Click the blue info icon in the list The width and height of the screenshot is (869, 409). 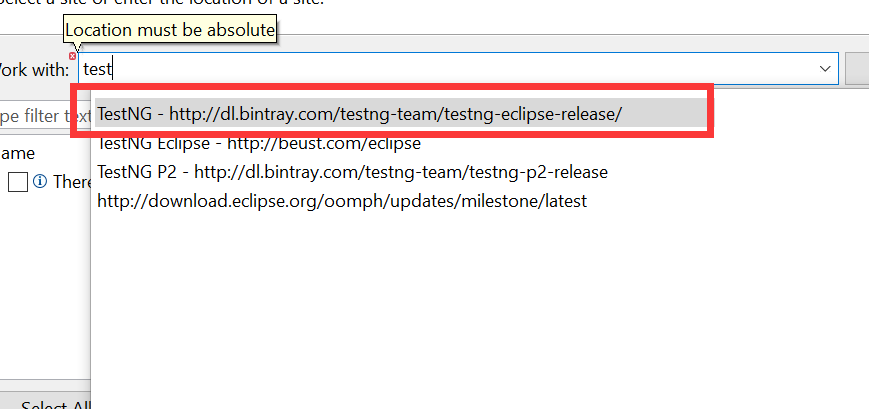tap(40, 181)
